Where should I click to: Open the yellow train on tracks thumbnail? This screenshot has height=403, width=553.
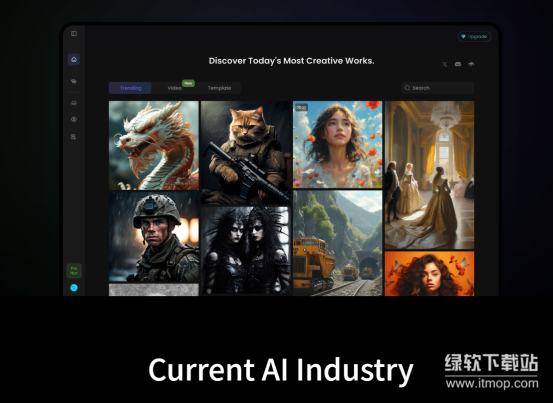tap(338, 243)
